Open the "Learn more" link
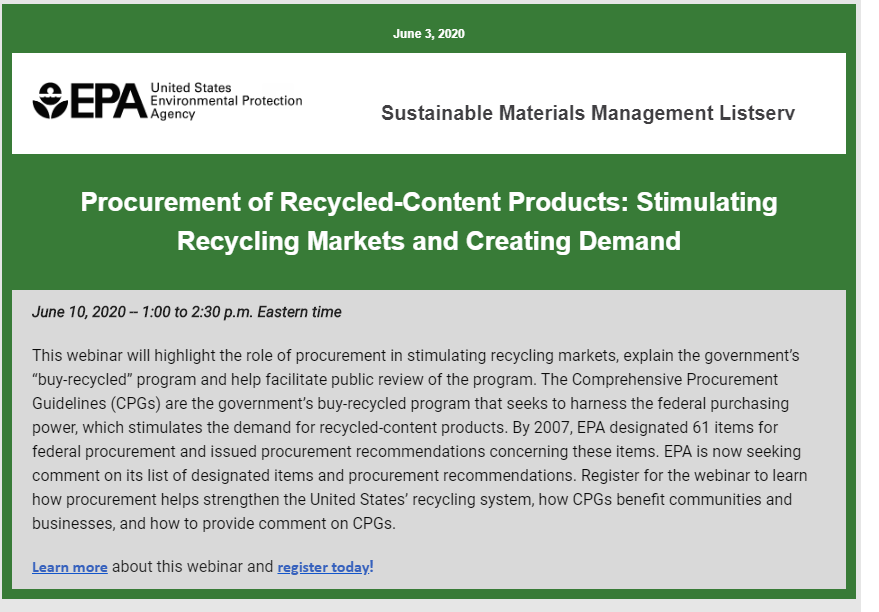This screenshot has height=612, width=879. pos(69,567)
